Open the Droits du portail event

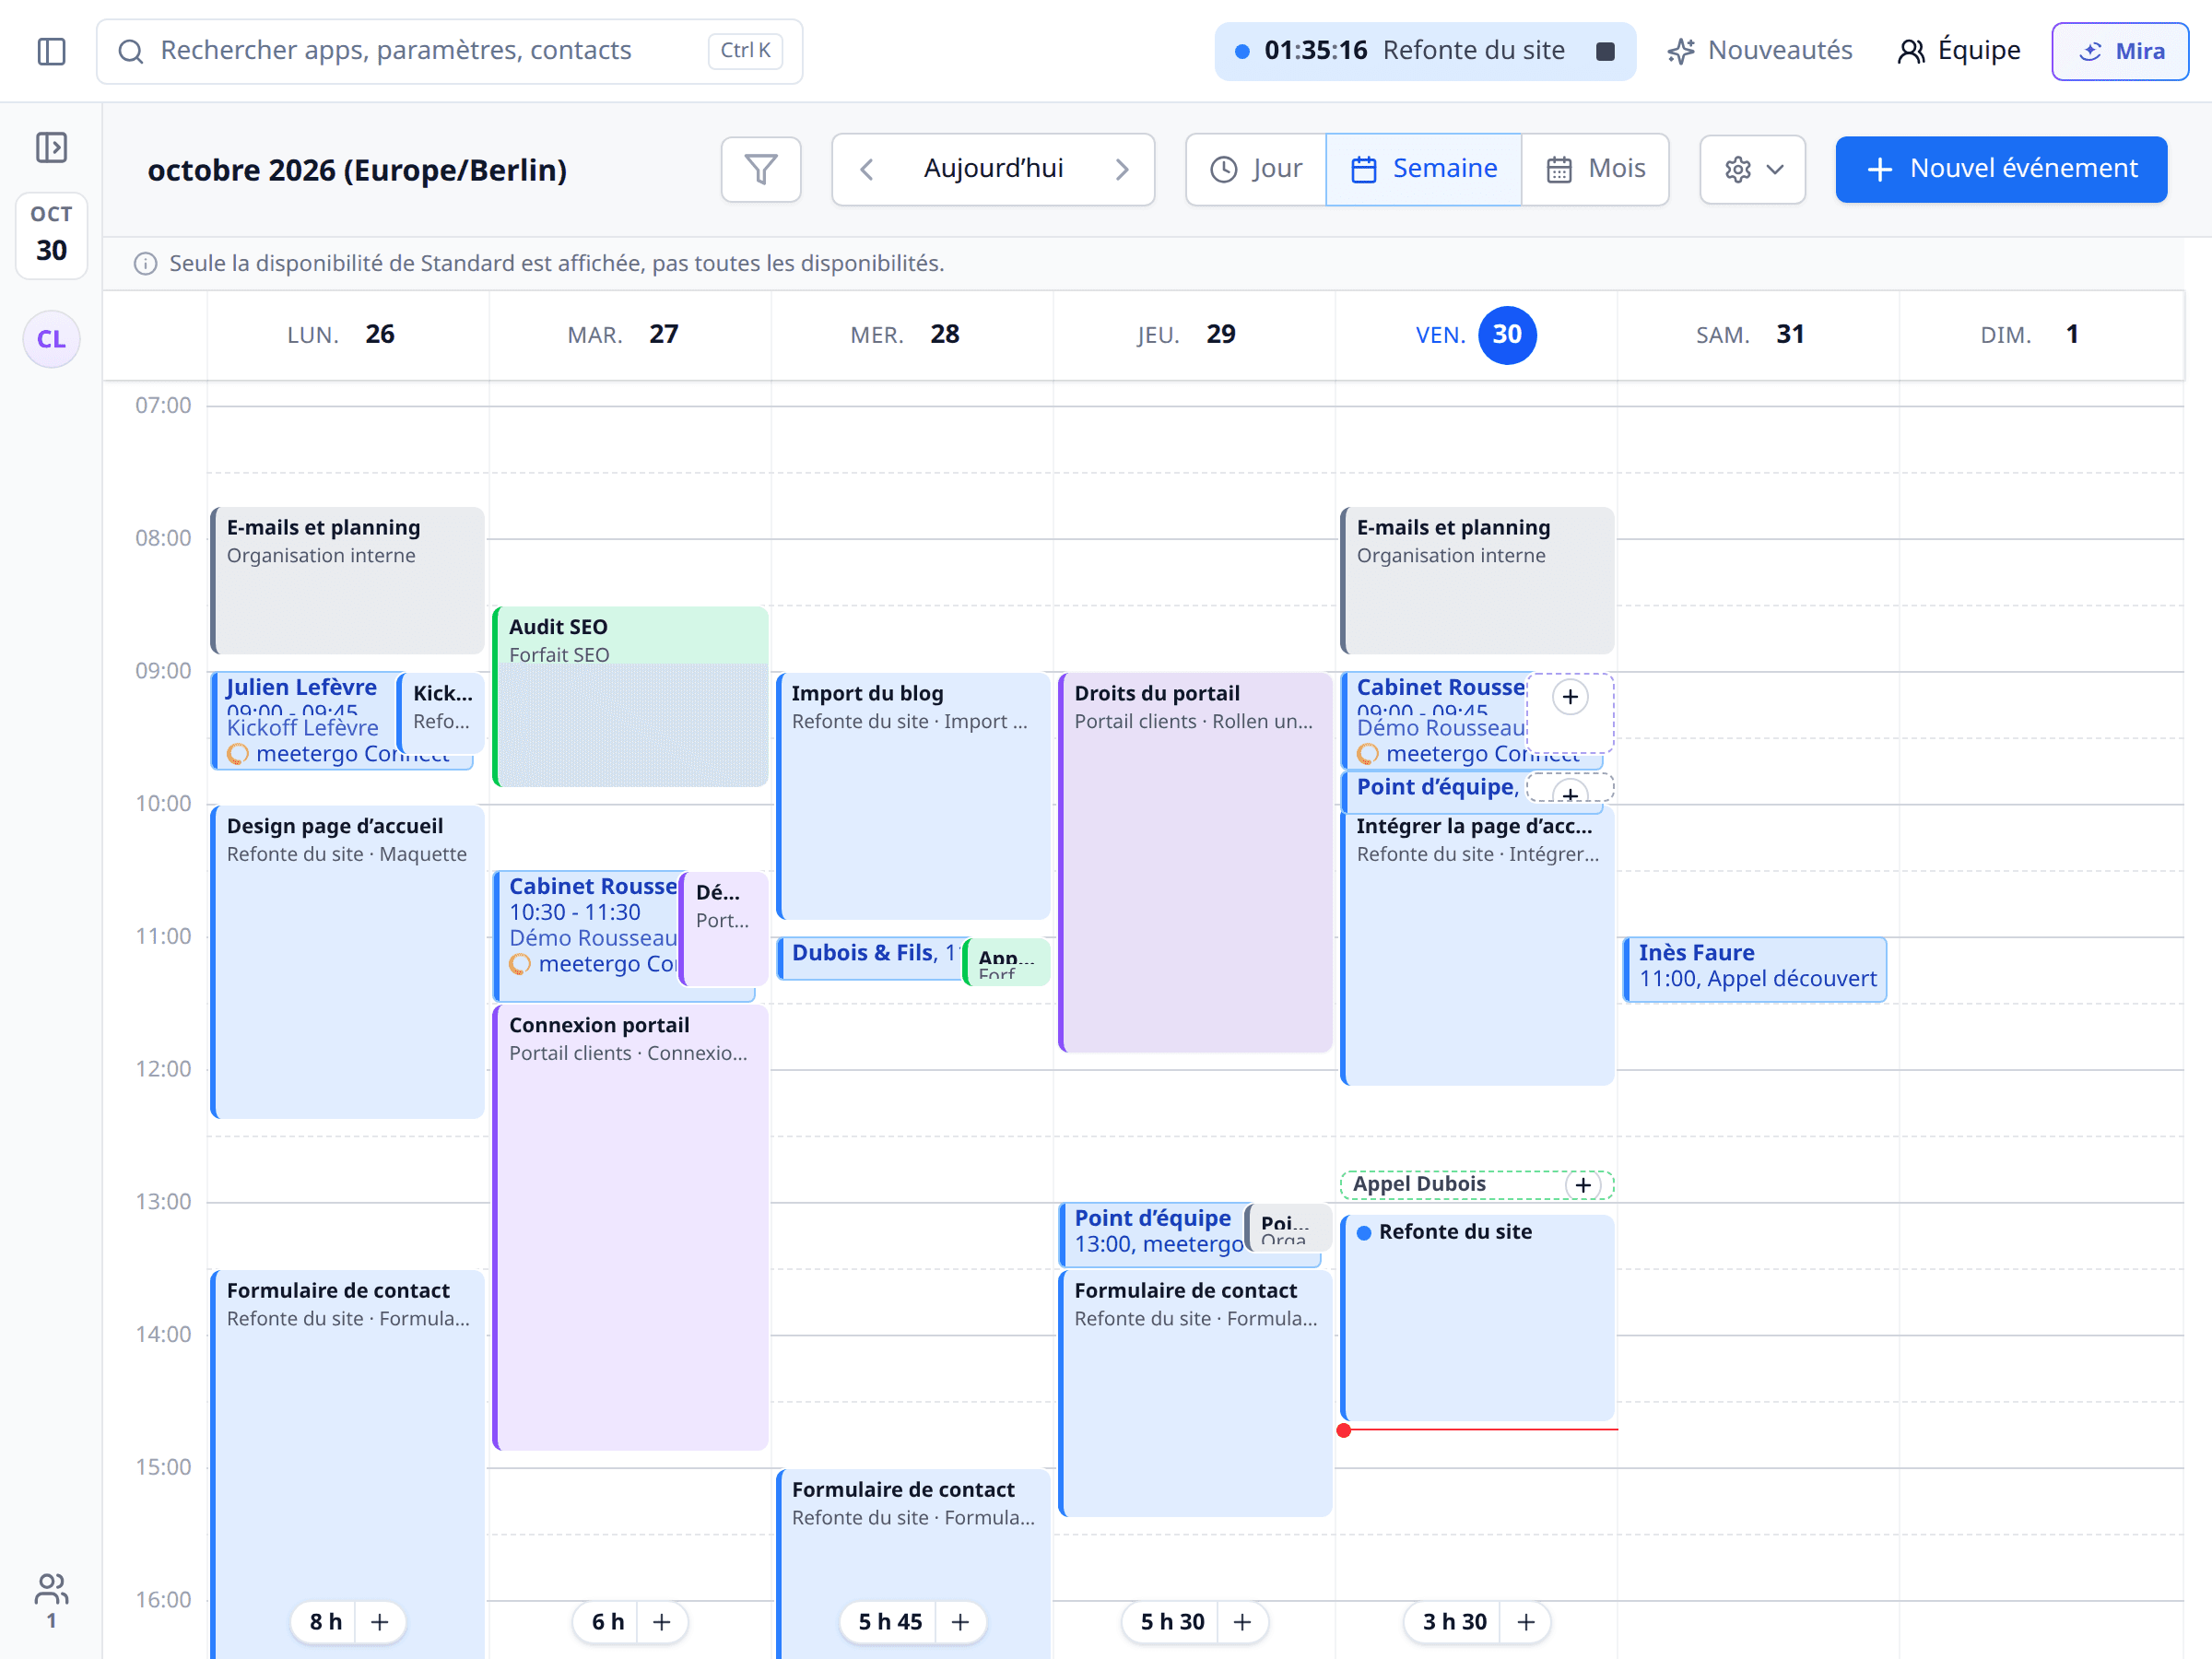coord(1195,862)
